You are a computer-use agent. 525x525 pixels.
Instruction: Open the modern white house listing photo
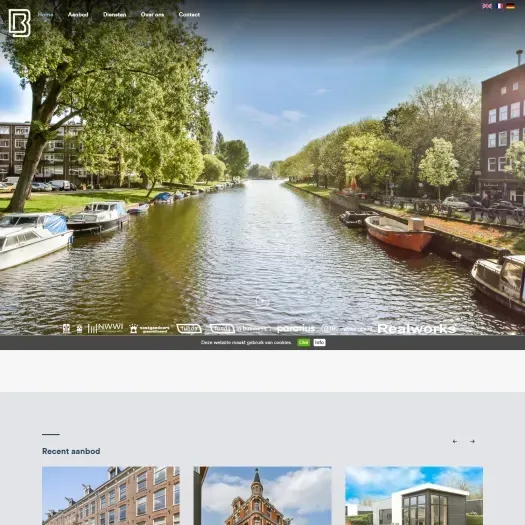(x=414, y=496)
